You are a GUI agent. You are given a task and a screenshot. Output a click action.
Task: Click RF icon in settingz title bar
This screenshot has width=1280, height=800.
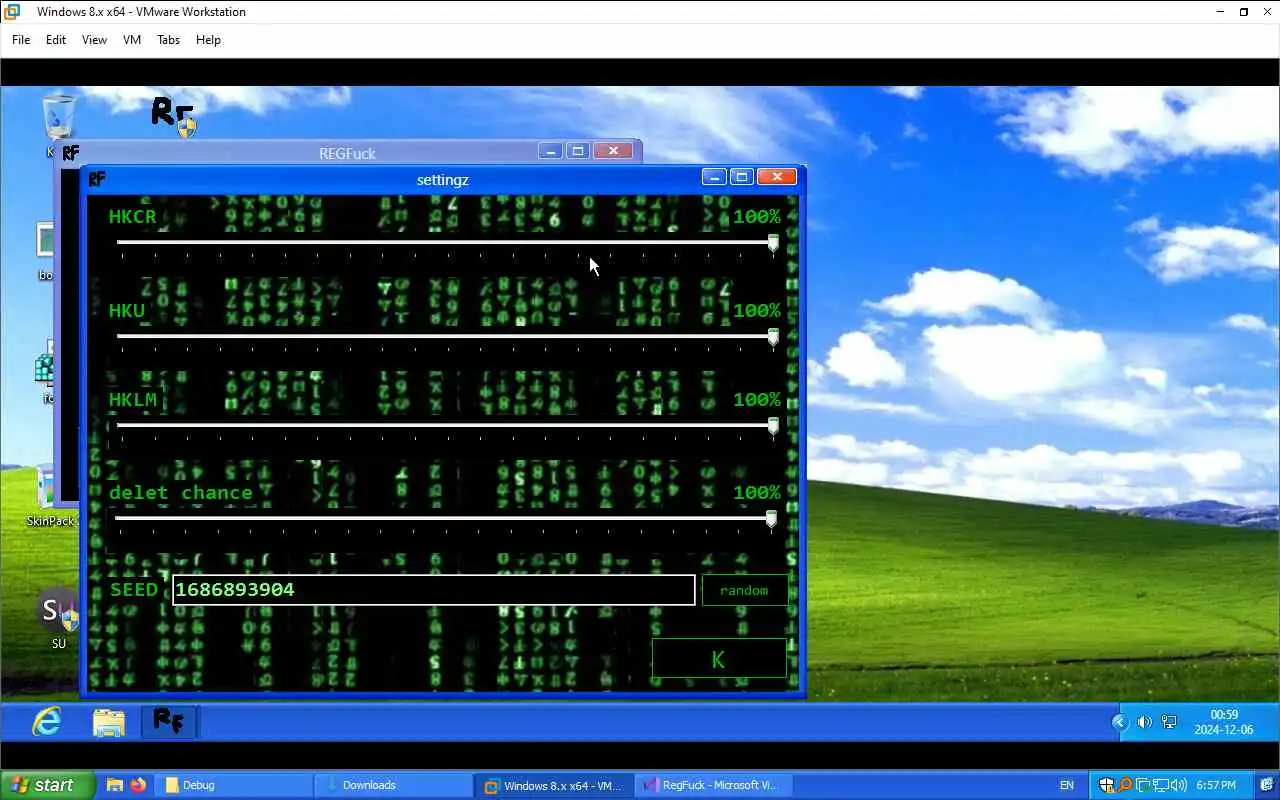click(x=97, y=179)
